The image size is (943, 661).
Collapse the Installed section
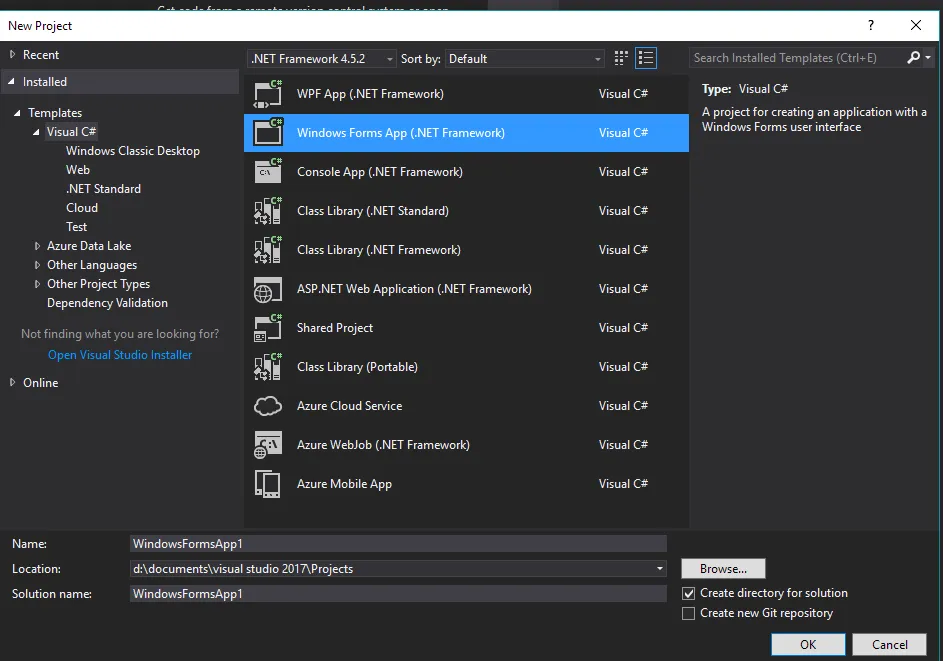pyautogui.click(x=11, y=81)
